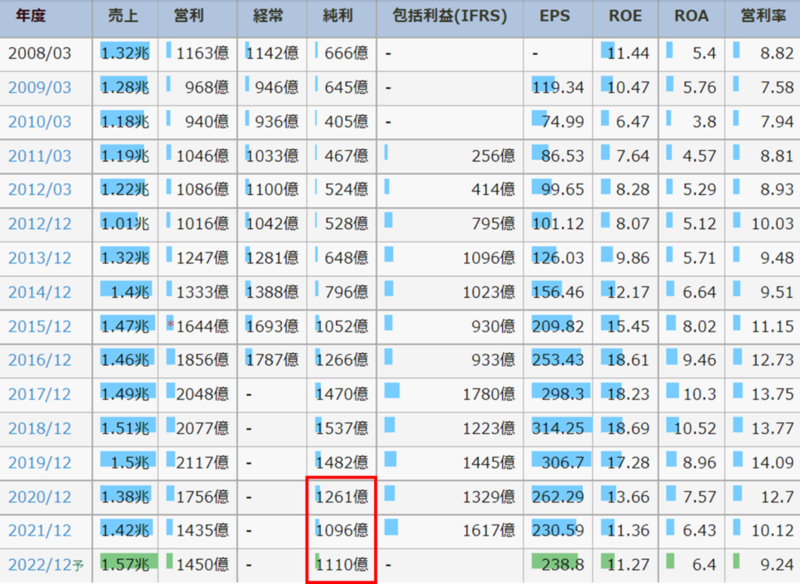Open the 2011/03 fiscal year link
800x584 pixels.
tap(40, 156)
